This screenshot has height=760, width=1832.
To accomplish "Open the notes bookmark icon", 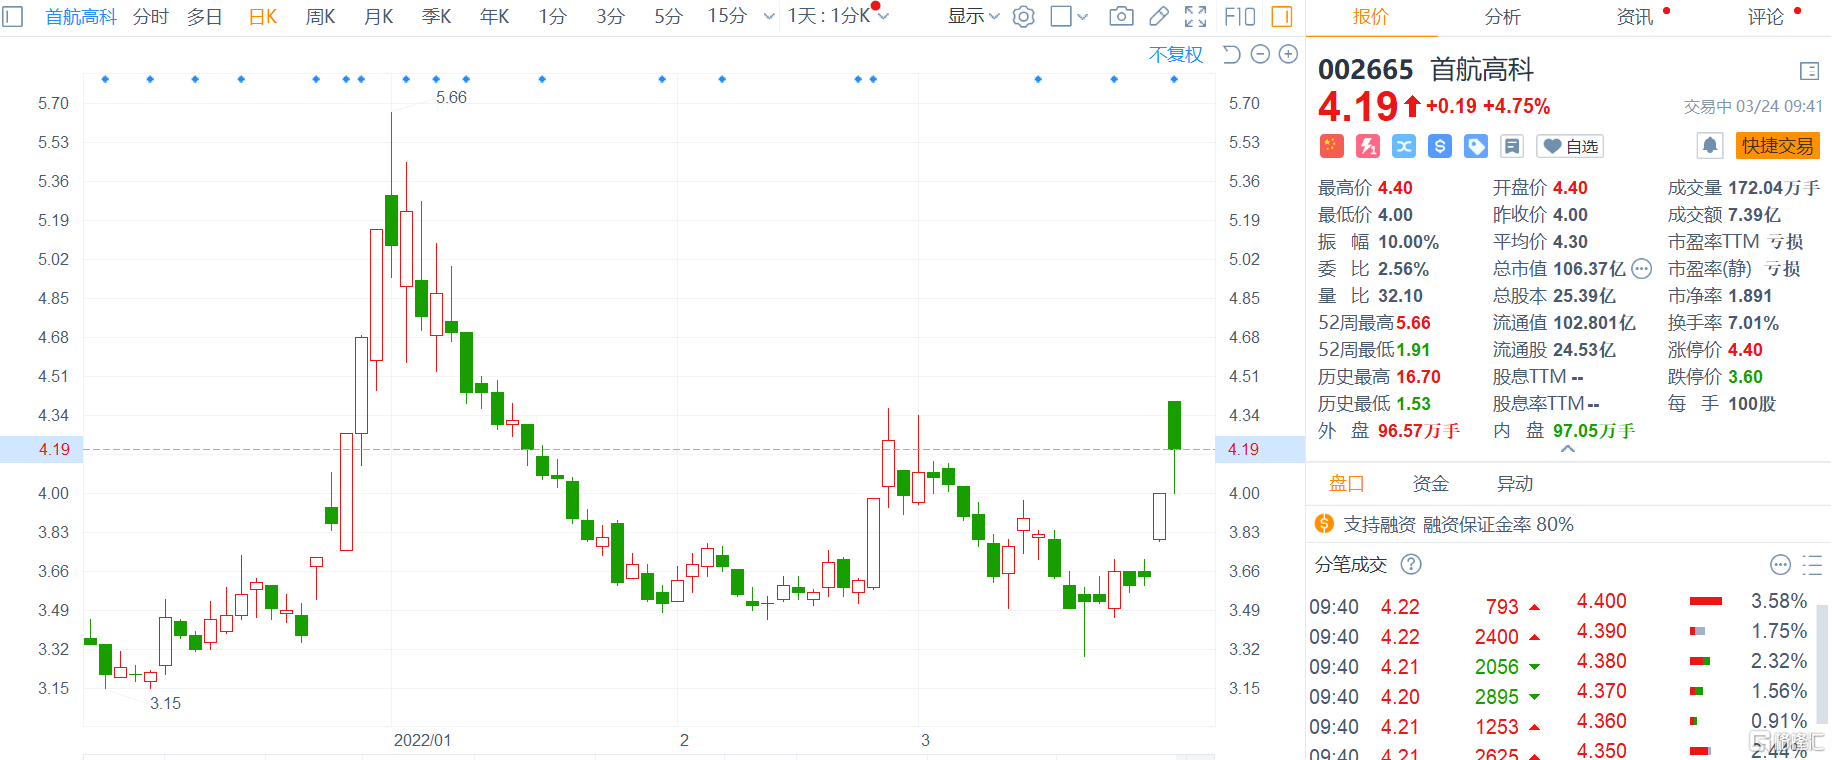I will pos(1512,146).
